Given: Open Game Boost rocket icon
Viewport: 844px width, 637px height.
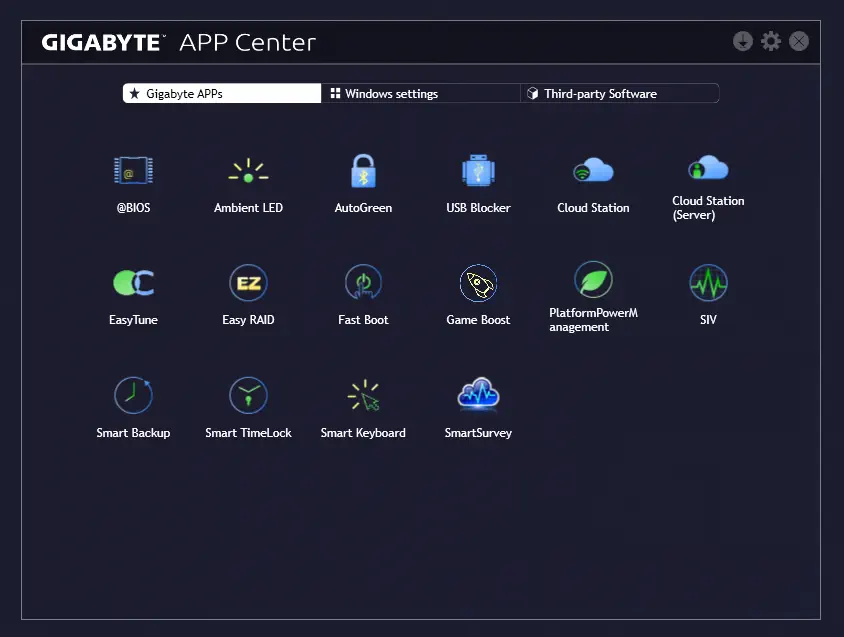Looking at the screenshot, I should 478,283.
